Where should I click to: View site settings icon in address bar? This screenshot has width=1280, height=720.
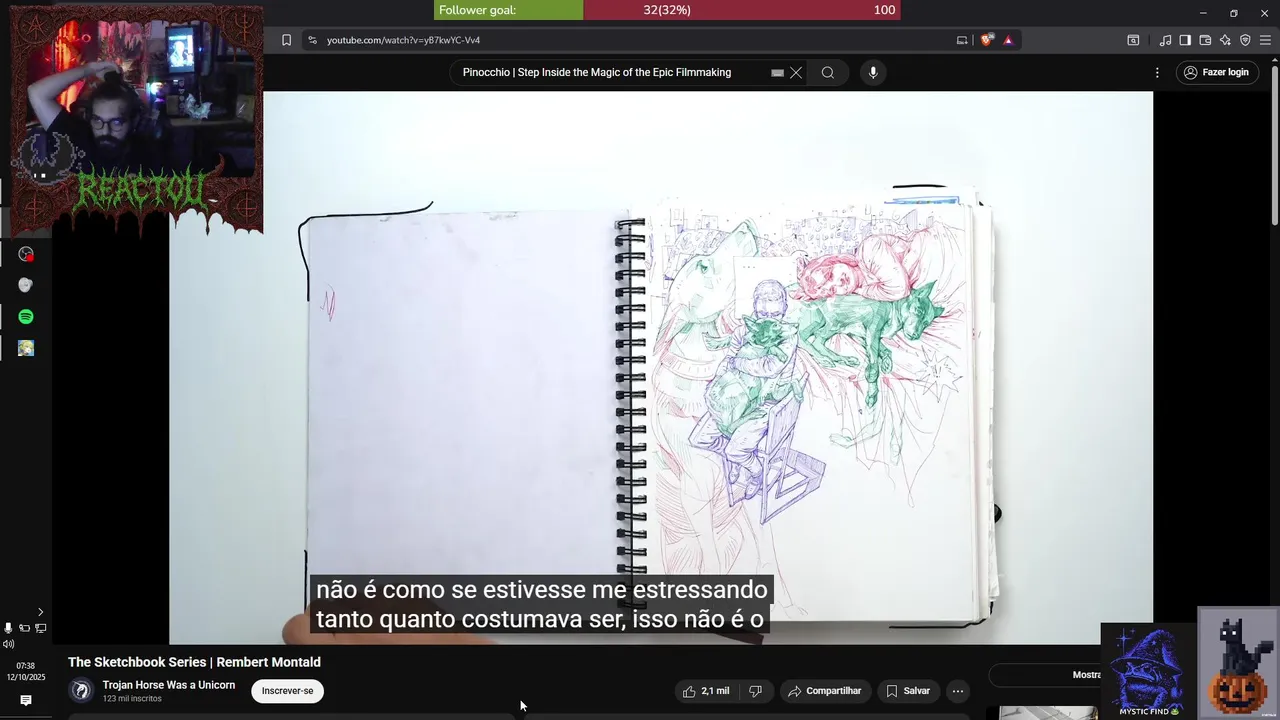pos(312,40)
